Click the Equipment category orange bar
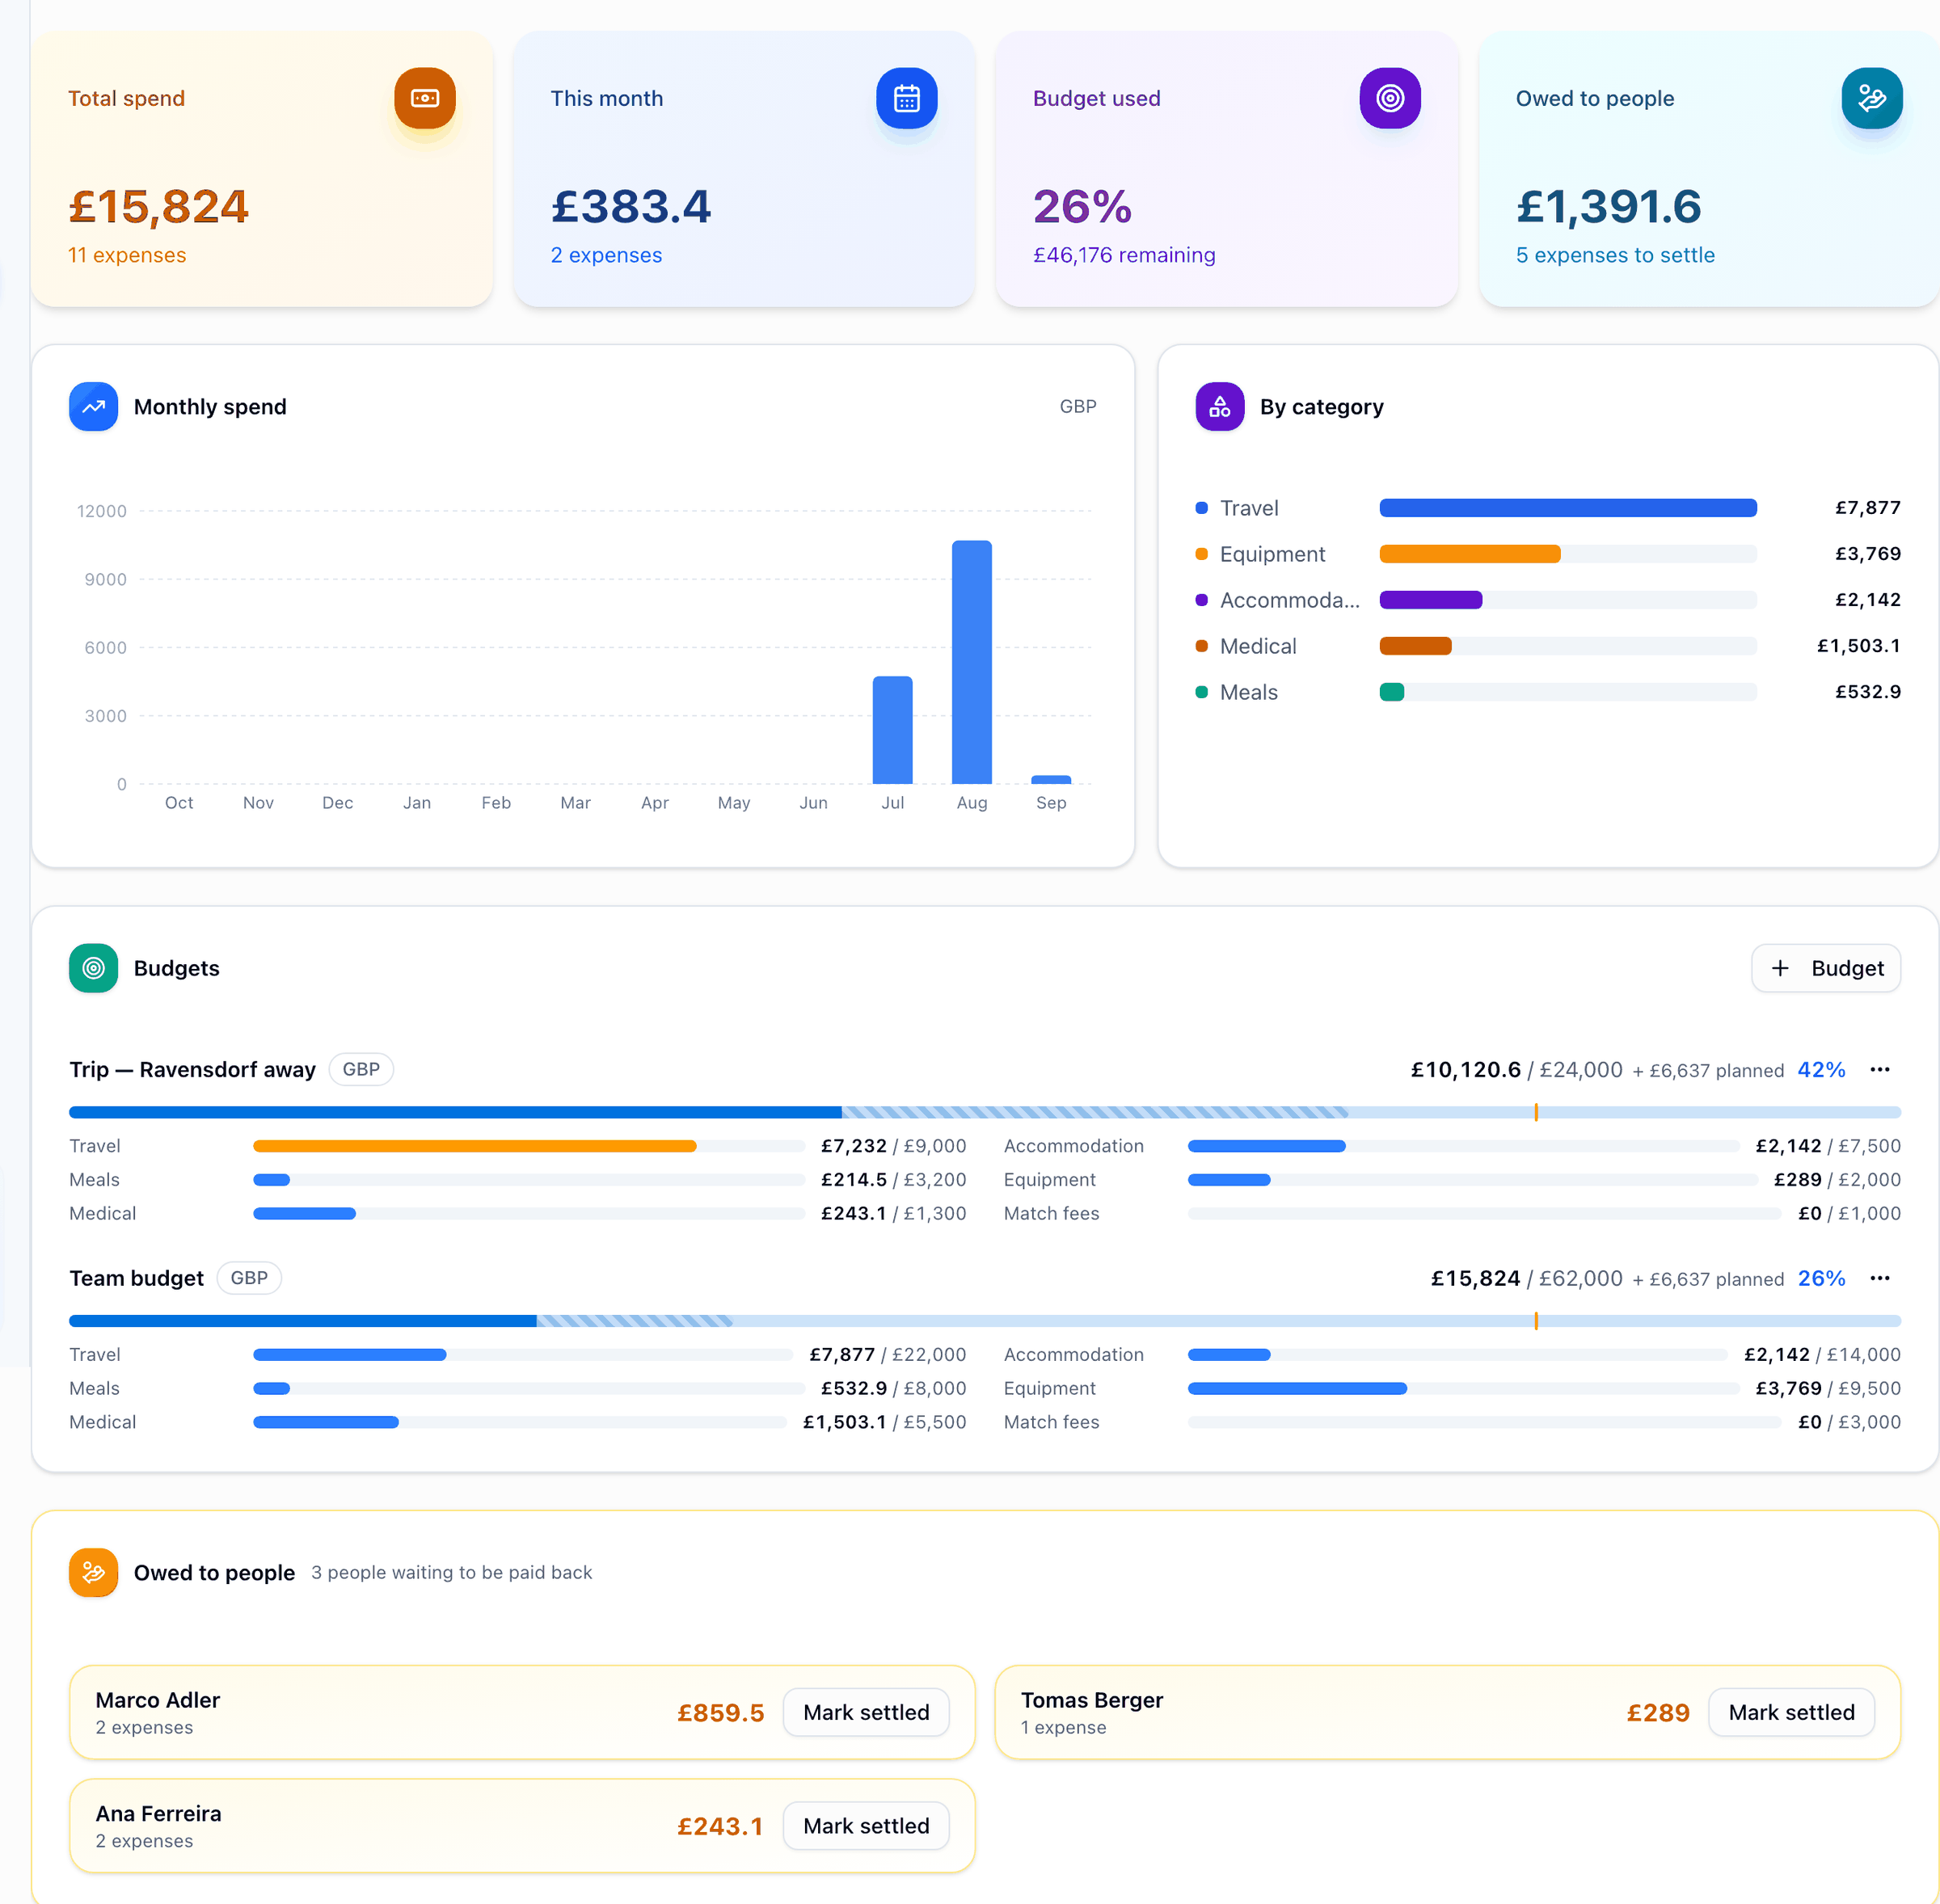Image resolution: width=1940 pixels, height=1904 pixels. (x=1470, y=554)
